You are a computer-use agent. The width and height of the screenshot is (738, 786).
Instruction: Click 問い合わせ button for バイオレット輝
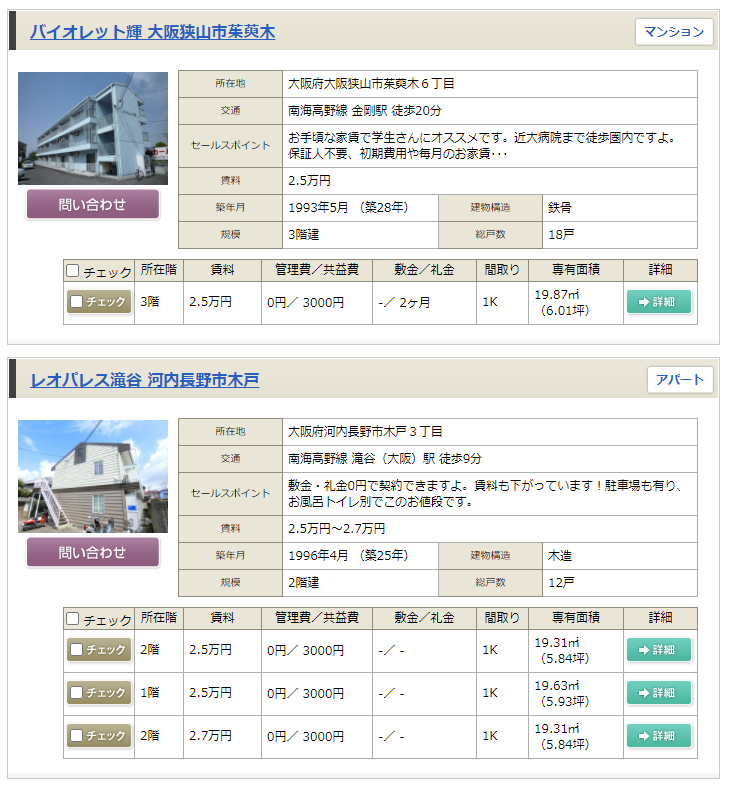93,205
